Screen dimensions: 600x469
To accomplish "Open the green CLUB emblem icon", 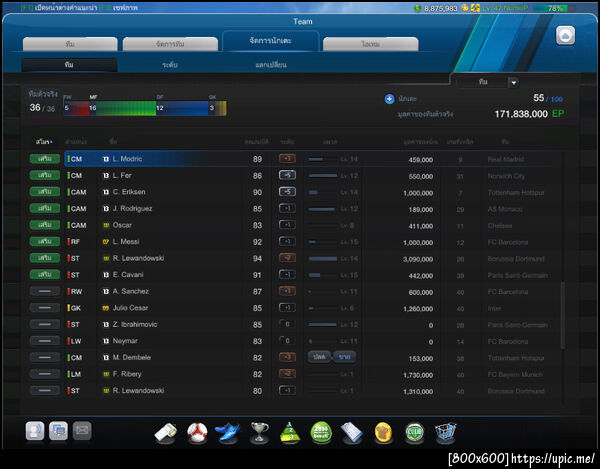I will 414,433.
